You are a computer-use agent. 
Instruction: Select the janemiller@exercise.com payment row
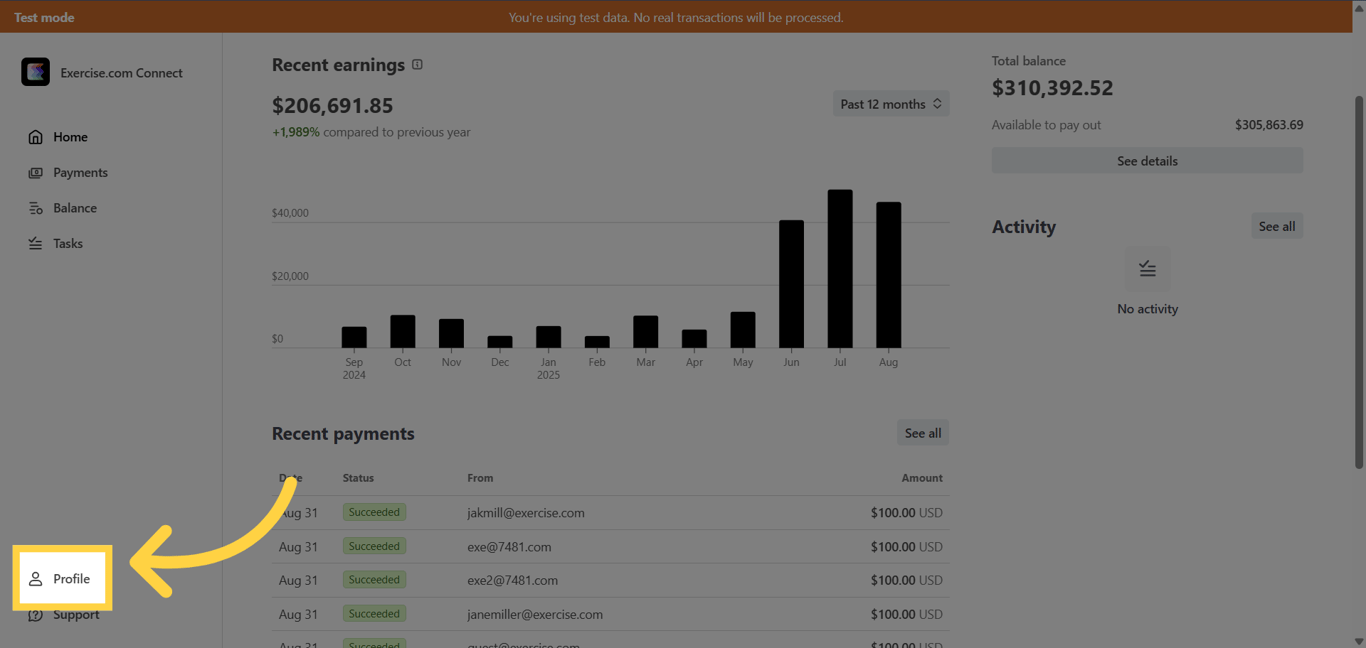click(x=610, y=614)
